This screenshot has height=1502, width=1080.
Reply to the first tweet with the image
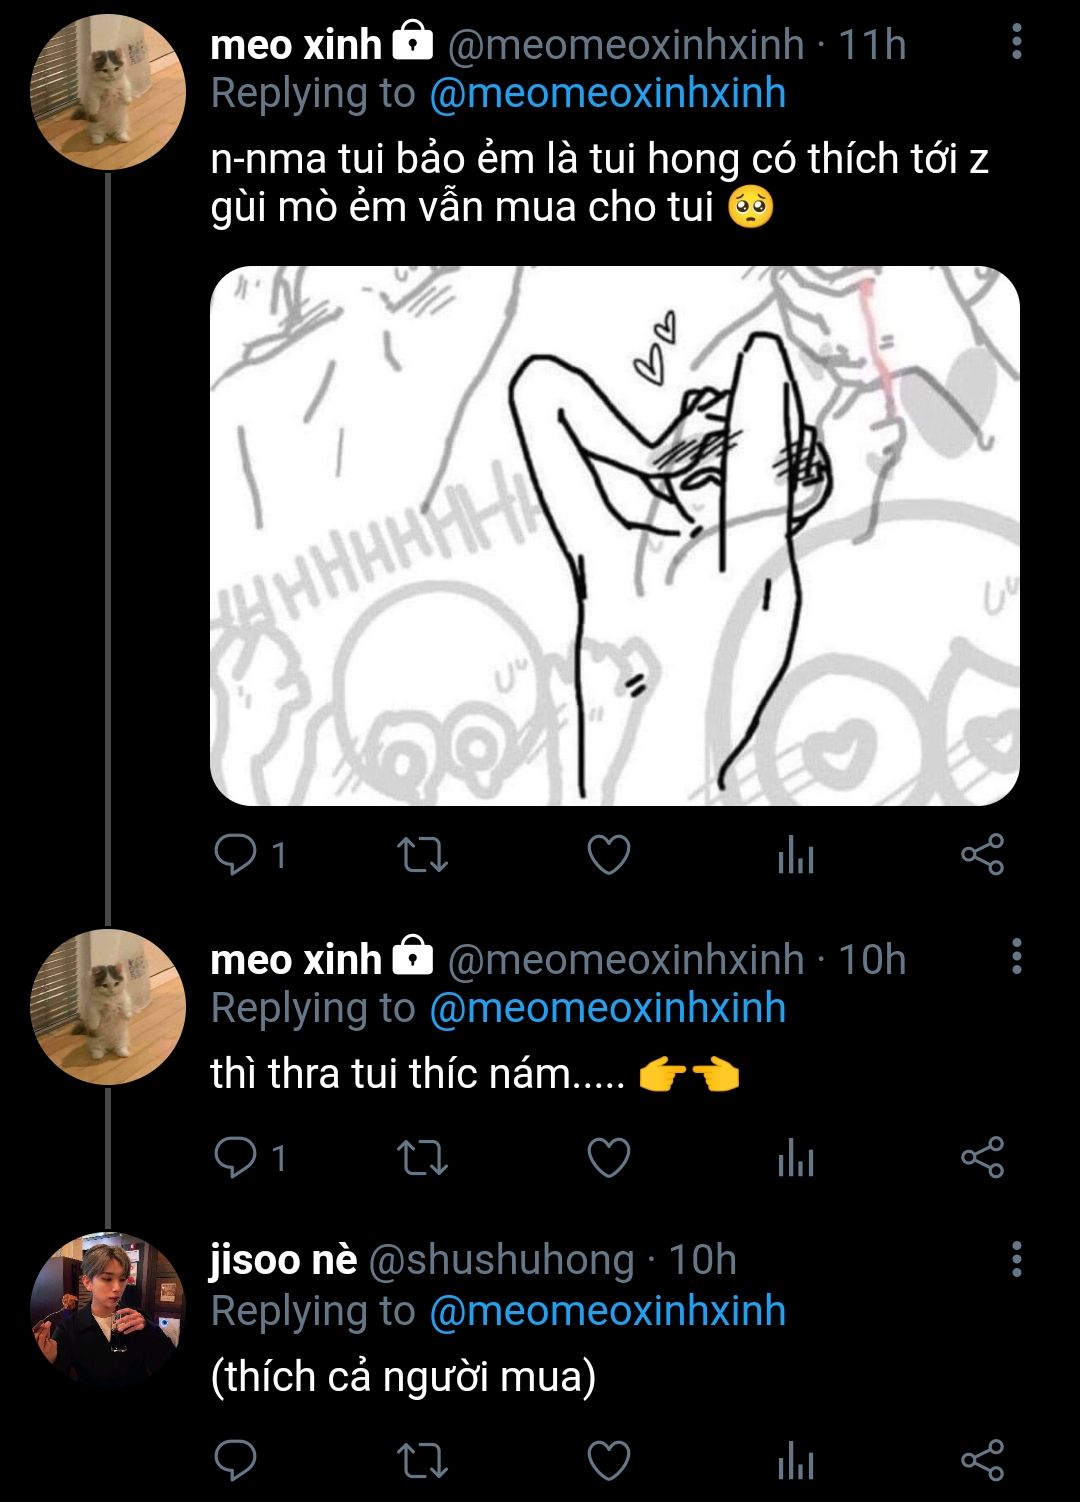click(236, 855)
